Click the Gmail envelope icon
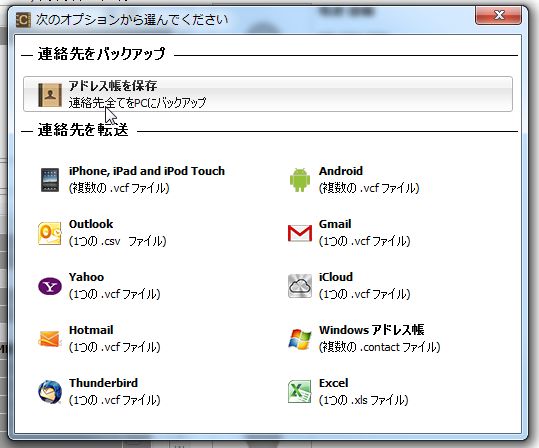 click(300, 233)
